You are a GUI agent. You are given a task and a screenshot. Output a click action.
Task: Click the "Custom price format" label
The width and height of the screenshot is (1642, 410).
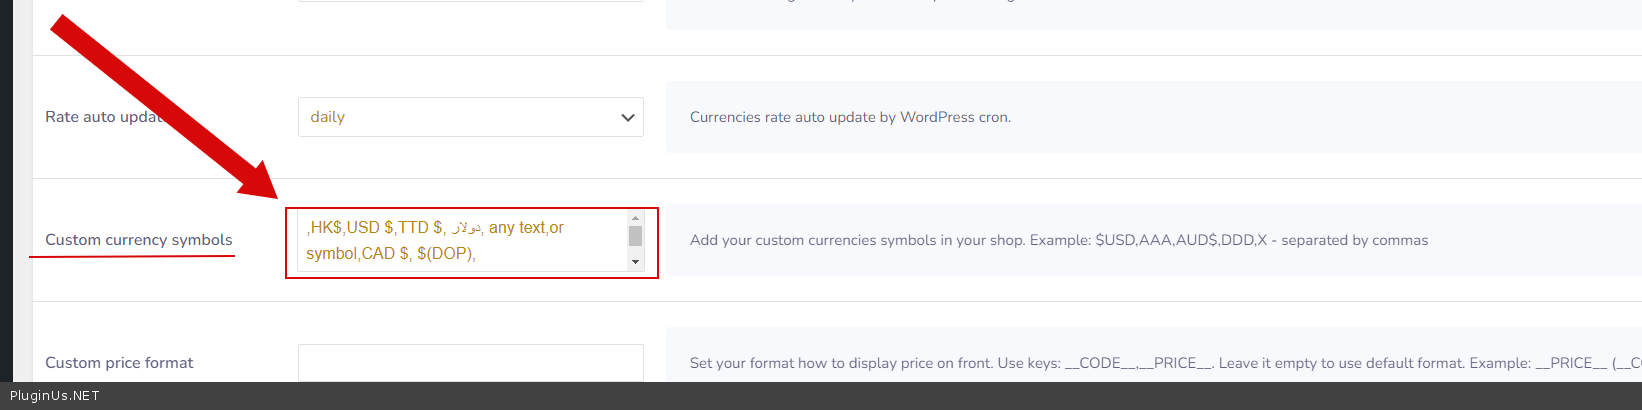click(x=119, y=363)
